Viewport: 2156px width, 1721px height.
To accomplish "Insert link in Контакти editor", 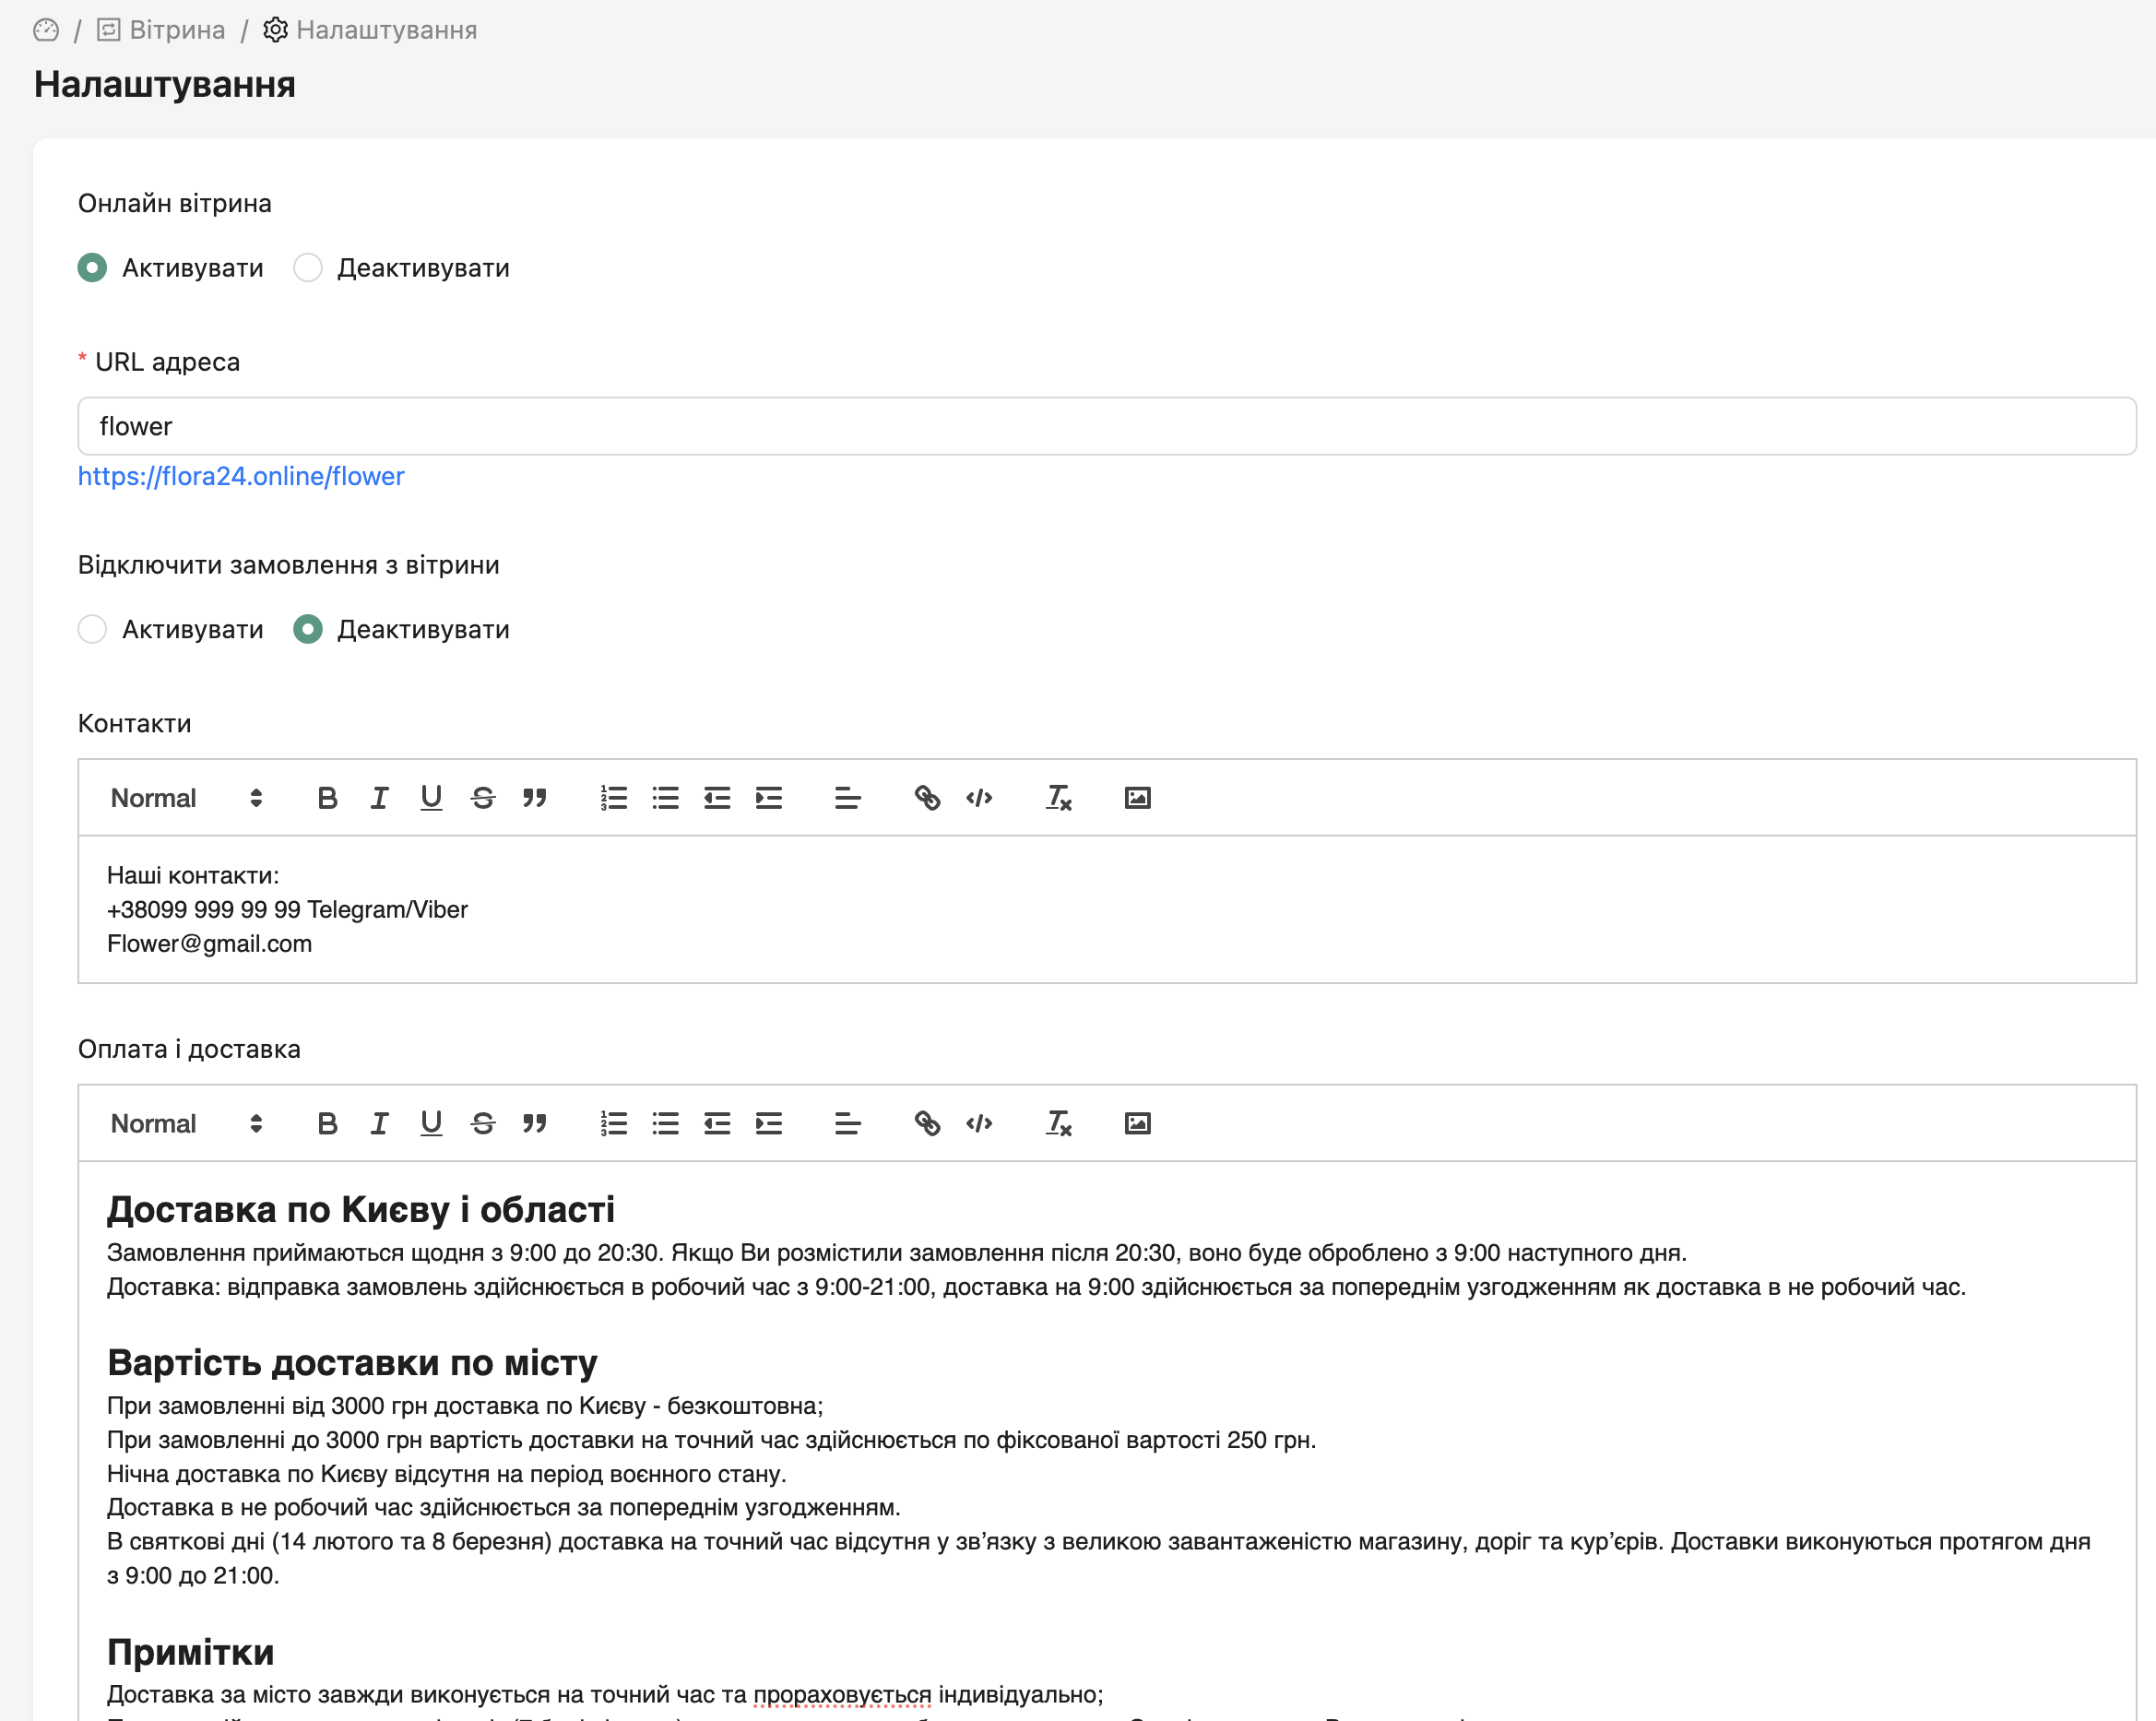I will coord(927,798).
